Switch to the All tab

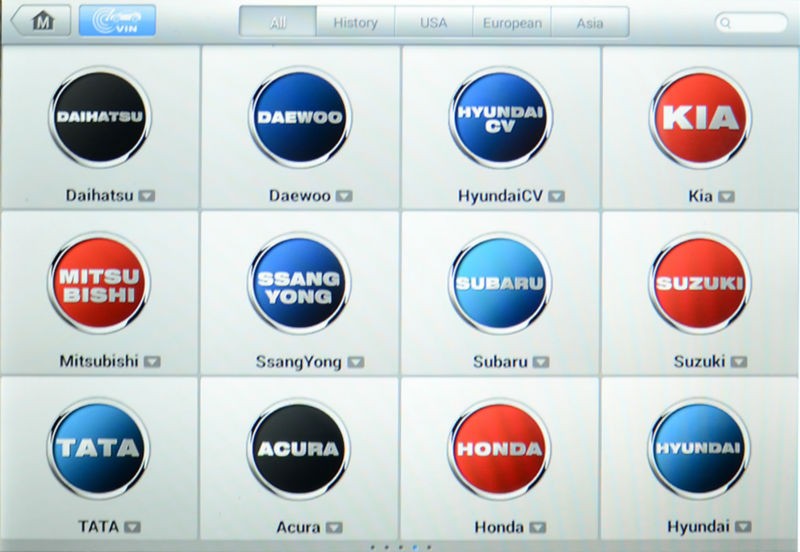pyautogui.click(x=278, y=22)
